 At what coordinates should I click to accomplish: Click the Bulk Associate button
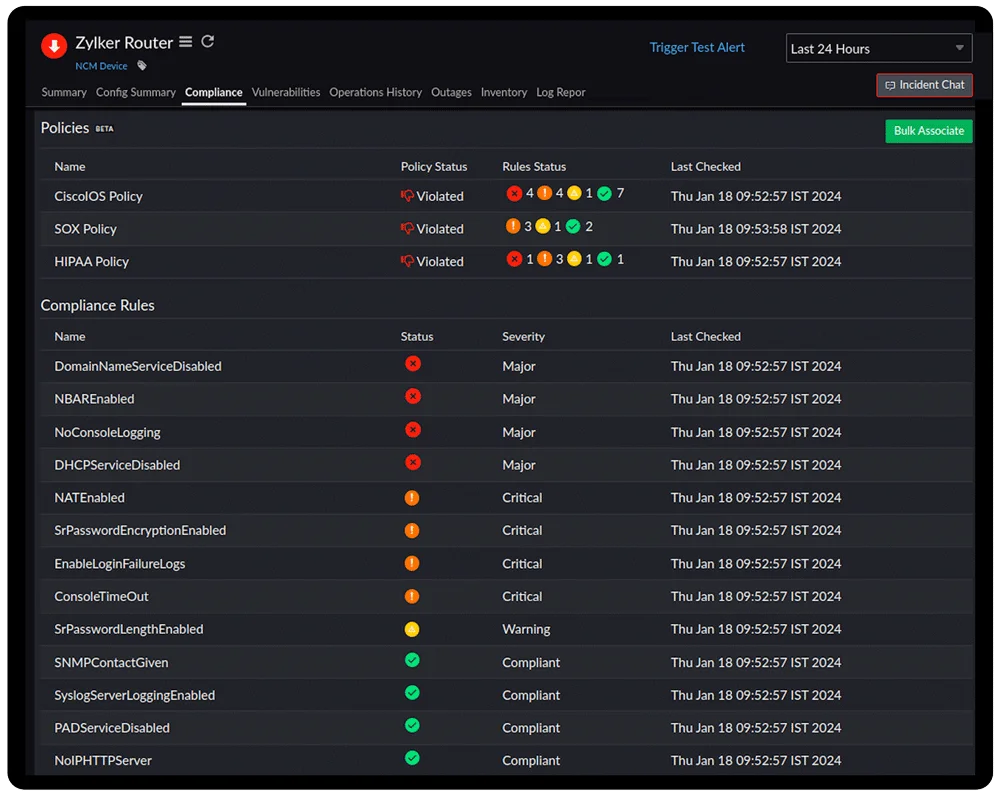pos(928,131)
